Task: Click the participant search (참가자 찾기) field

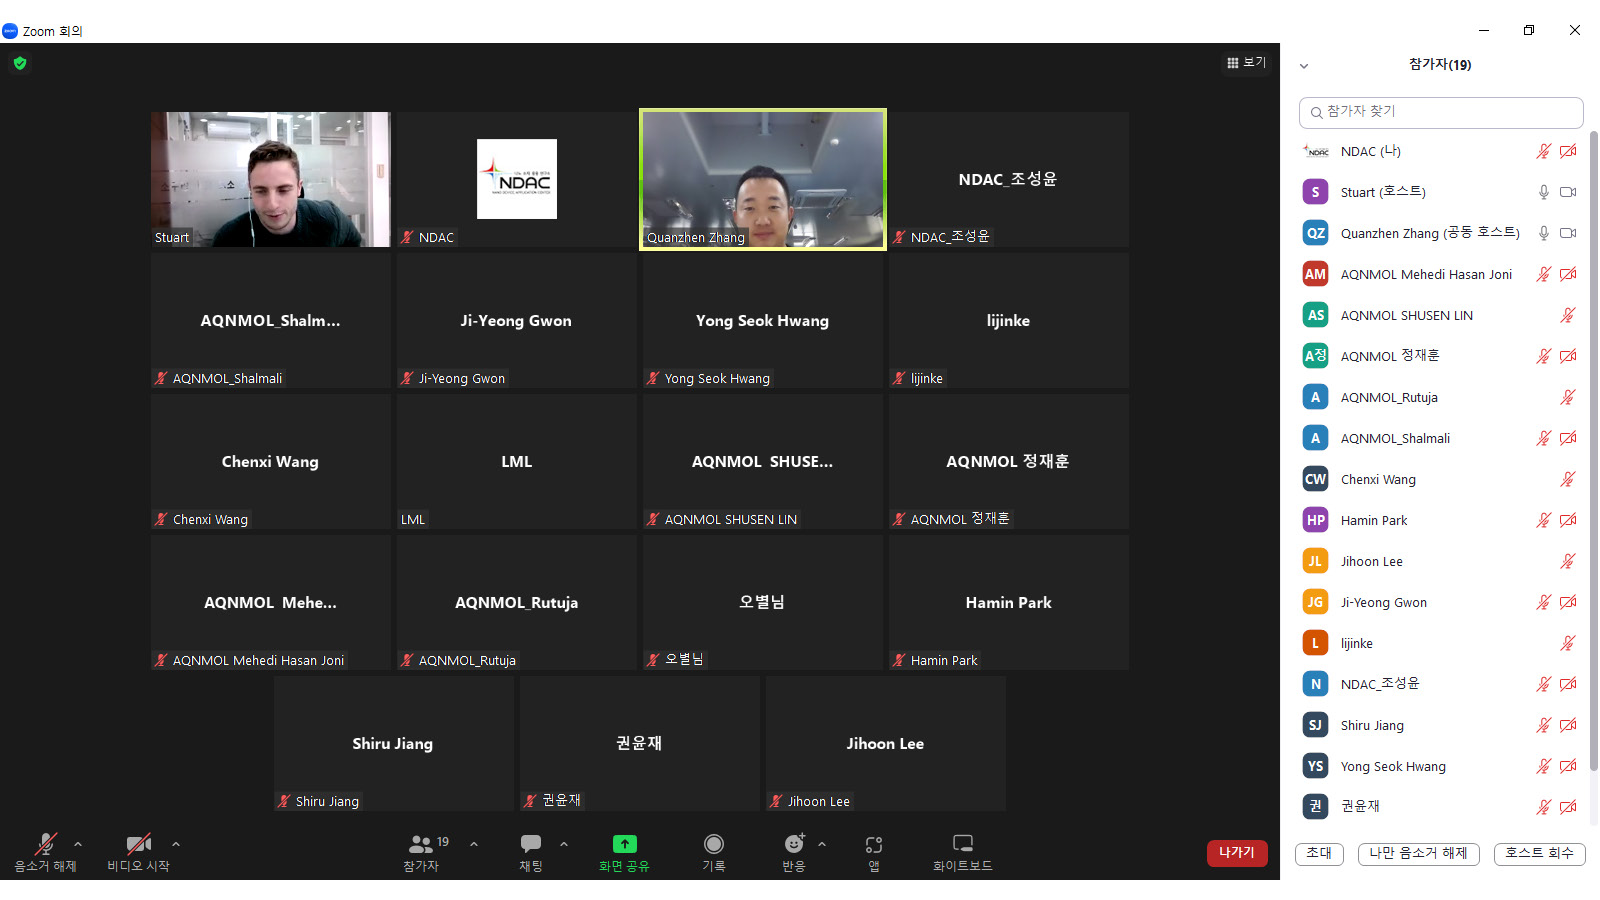Action: (1440, 112)
